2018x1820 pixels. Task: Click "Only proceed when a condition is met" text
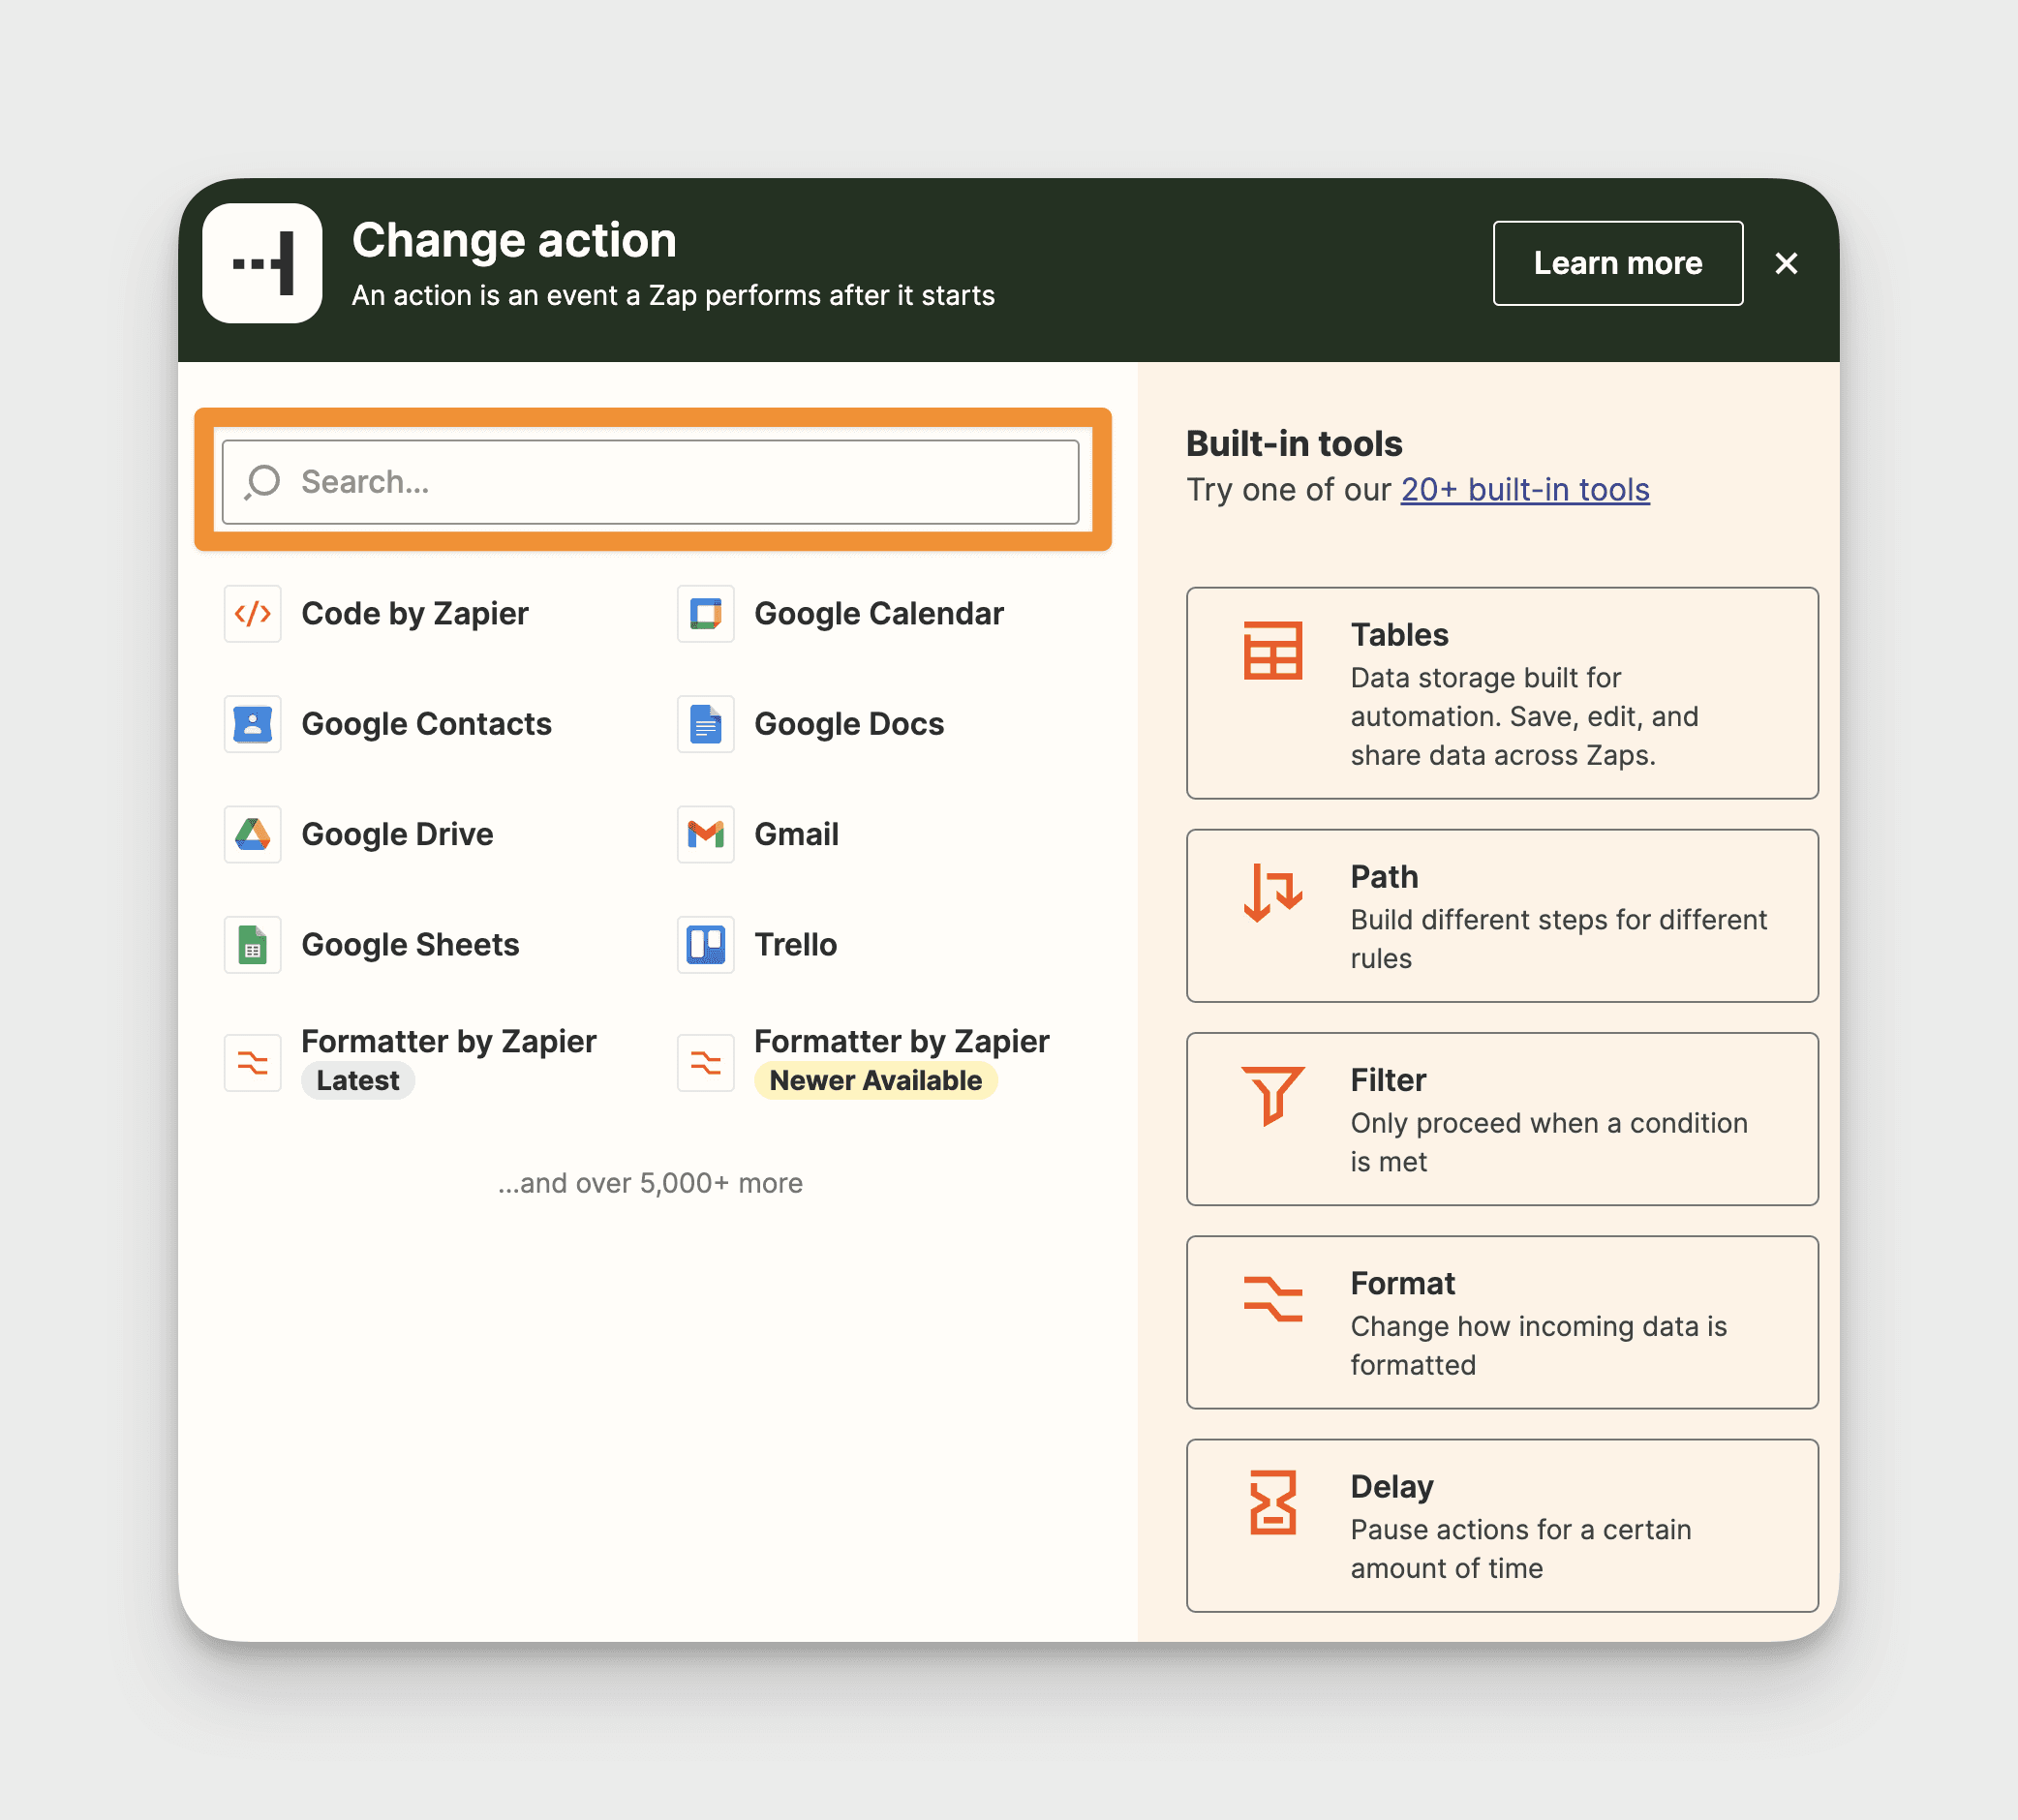pyautogui.click(x=1548, y=1142)
